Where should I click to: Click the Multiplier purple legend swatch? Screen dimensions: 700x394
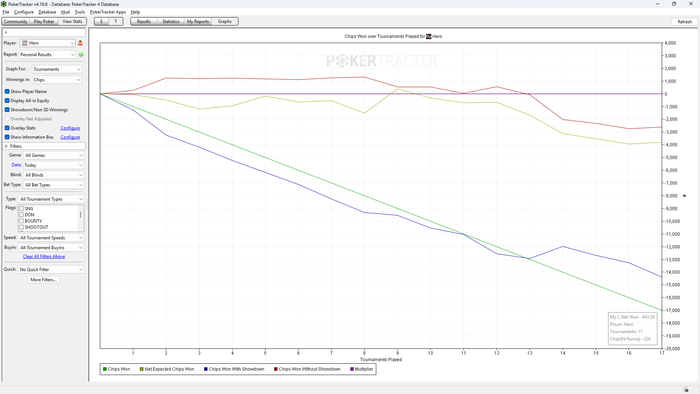tap(352, 369)
